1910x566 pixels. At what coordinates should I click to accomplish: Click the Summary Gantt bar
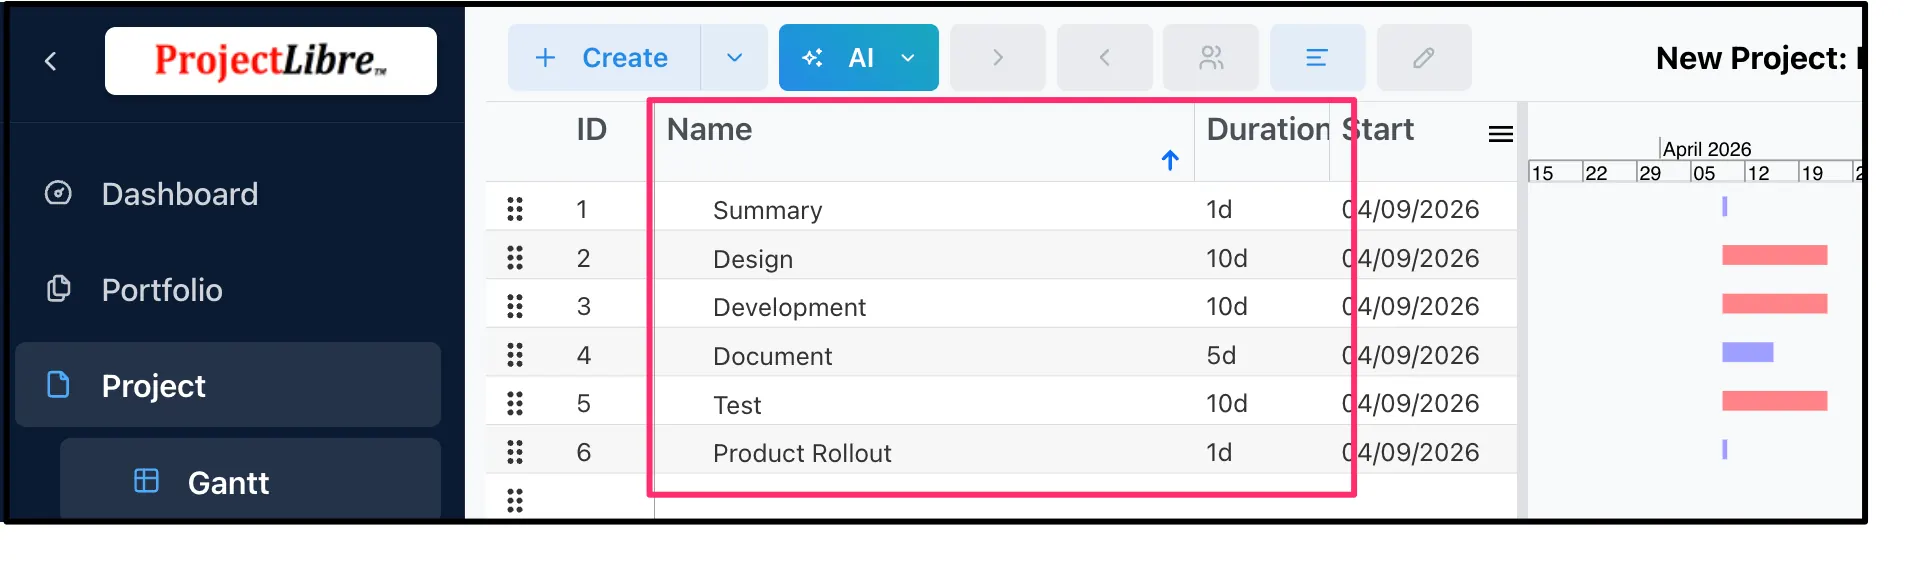(1725, 206)
